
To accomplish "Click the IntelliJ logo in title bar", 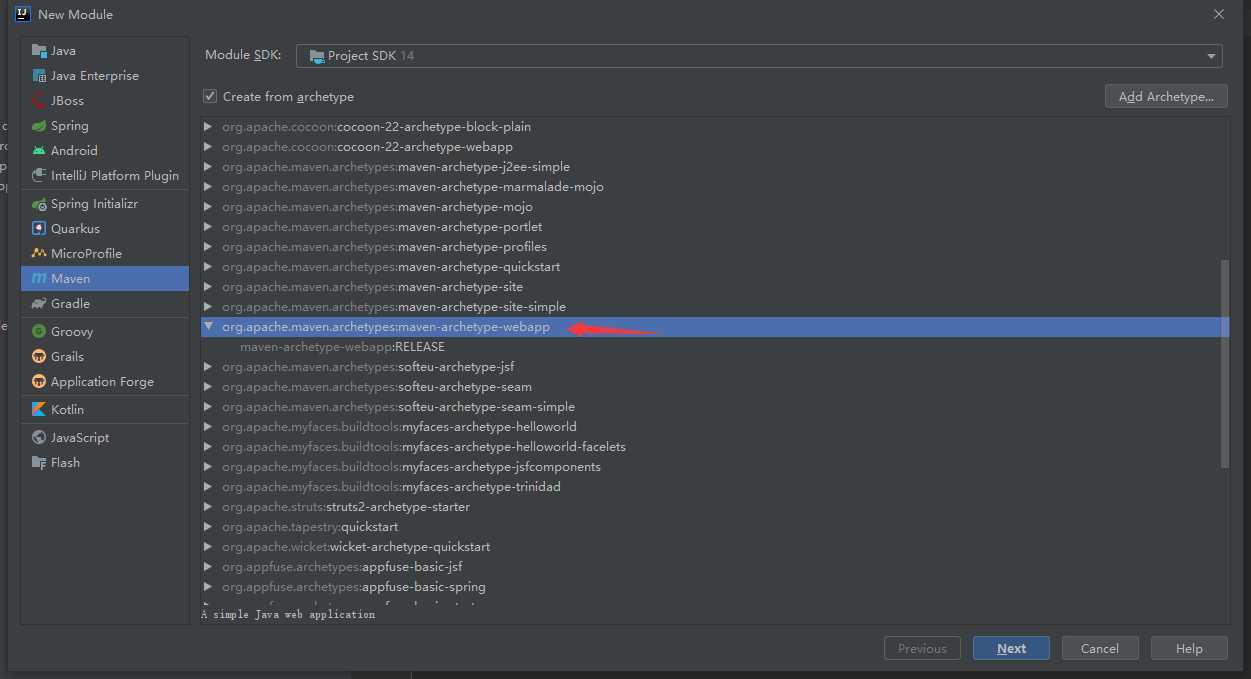I will tap(23, 14).
